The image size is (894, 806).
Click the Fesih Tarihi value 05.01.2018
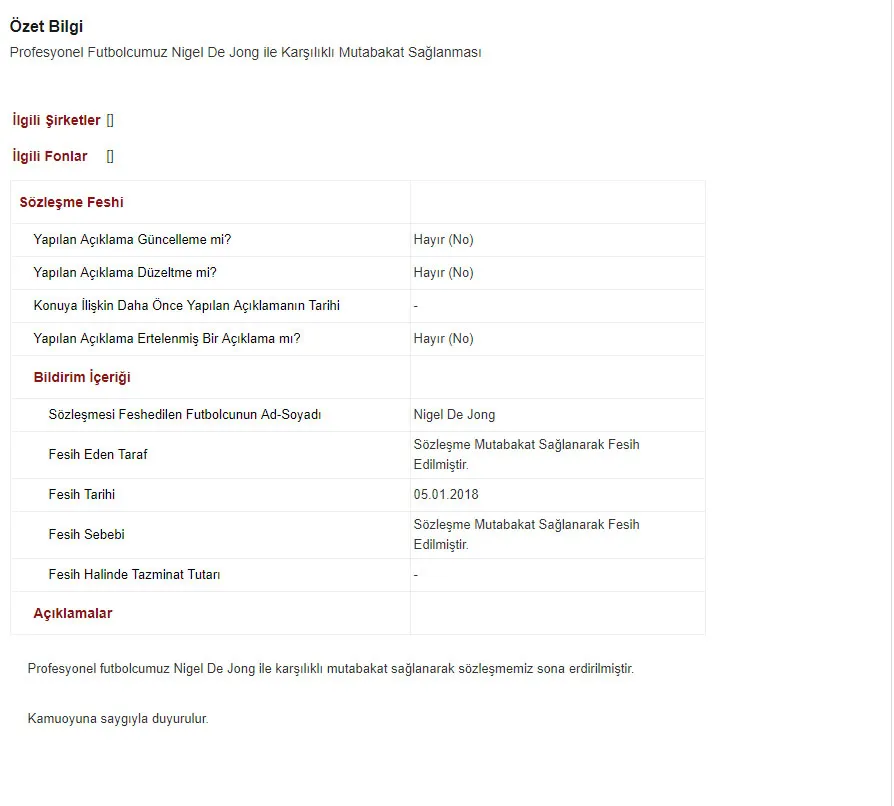coord(446,495)
